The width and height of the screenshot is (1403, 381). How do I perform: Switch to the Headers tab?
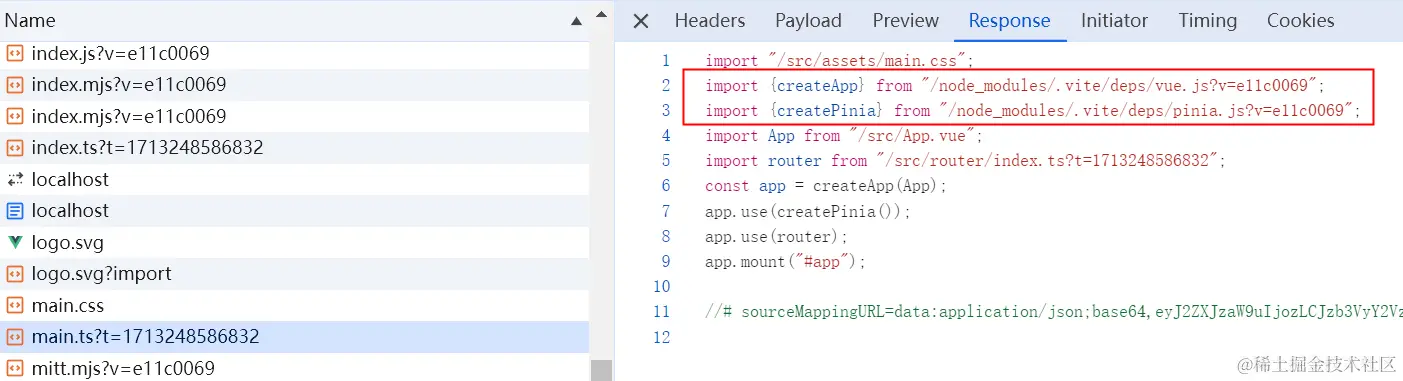[x=710, y=21]
